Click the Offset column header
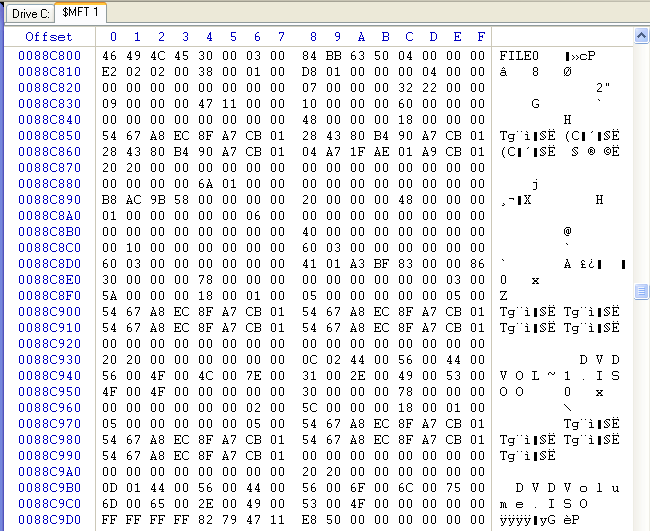The image size is (650, 531). click(49, 37)
